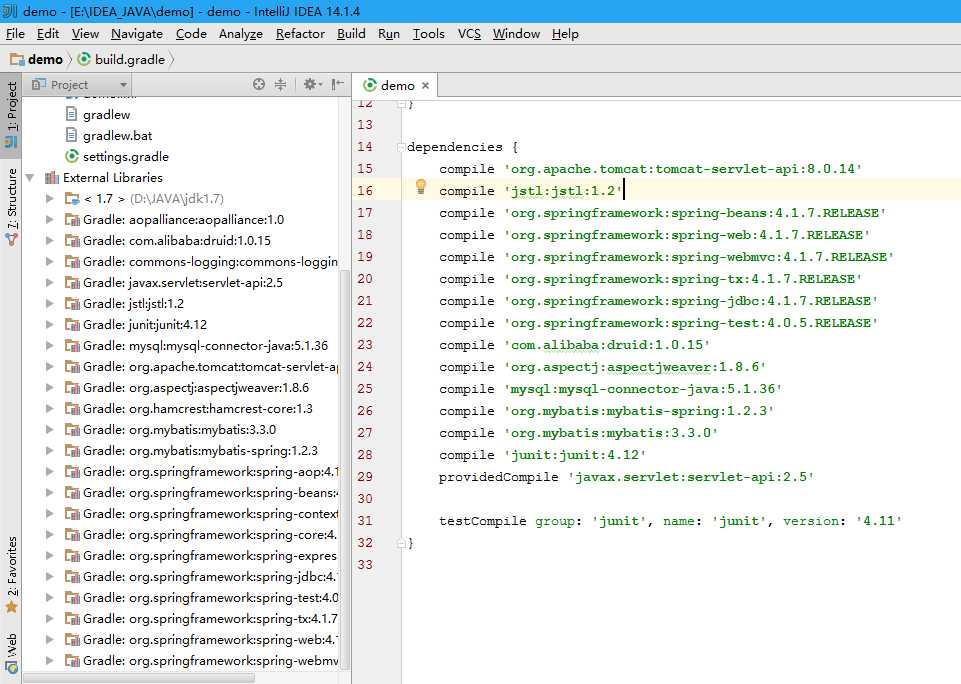Click the demo folder breadcrumb
This screenshot has width=961, height=684.
click(x=37, y=59)
